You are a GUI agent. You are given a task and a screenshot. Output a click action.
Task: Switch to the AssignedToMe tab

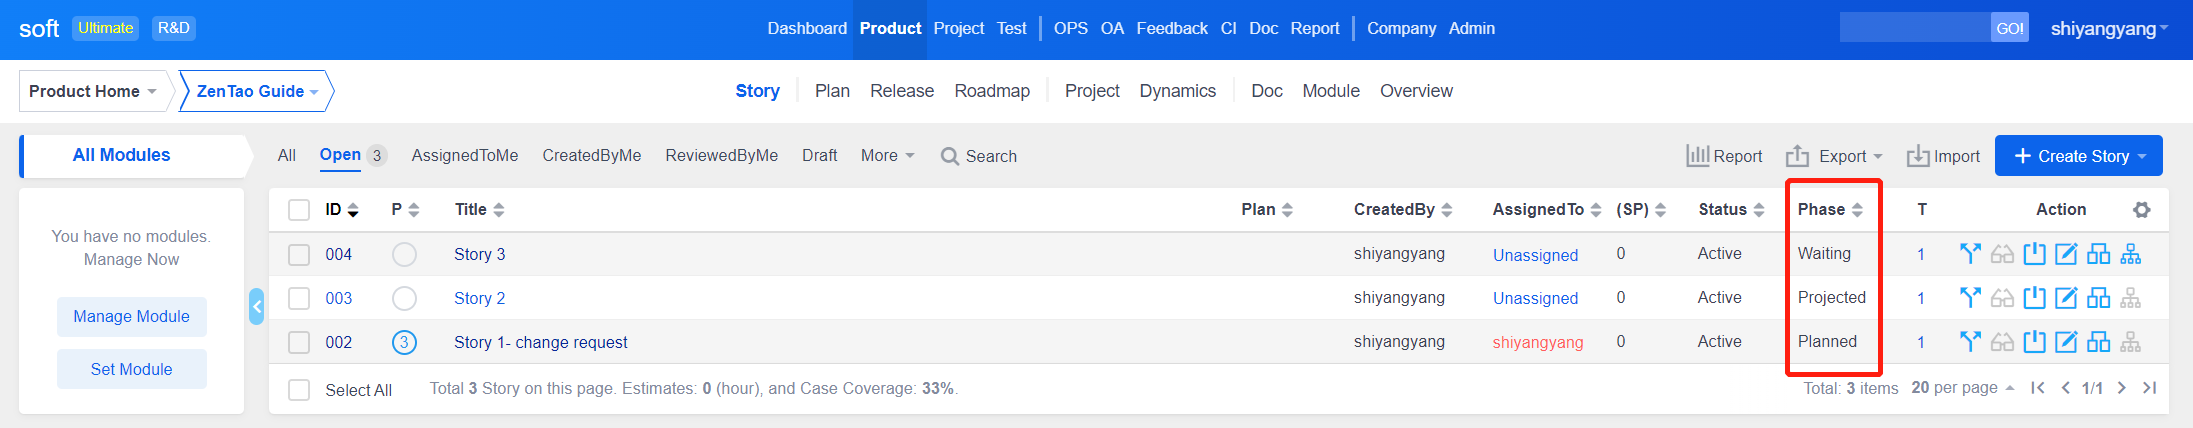tap(464, 156)
